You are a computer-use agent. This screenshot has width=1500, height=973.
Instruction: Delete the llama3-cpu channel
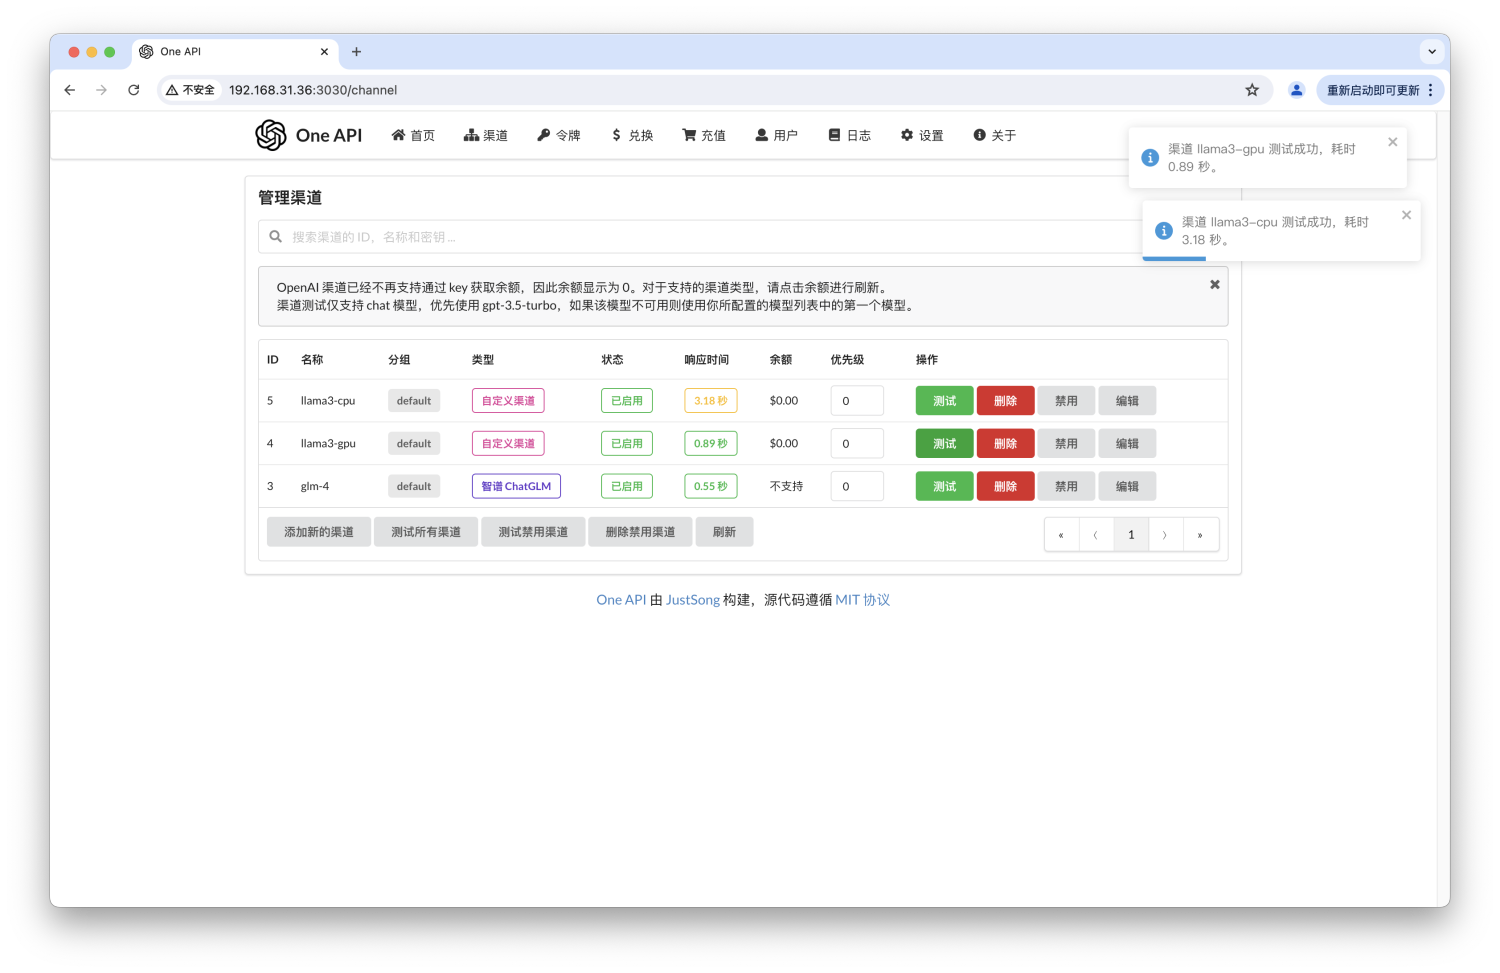[x=1005, y=401]
